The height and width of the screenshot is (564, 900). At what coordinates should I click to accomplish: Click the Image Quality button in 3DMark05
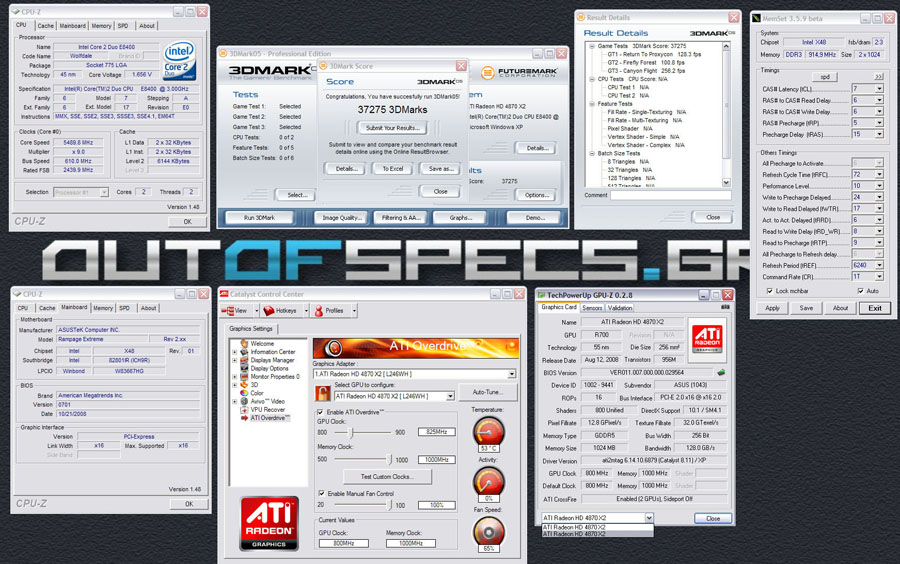pos(342,218)
